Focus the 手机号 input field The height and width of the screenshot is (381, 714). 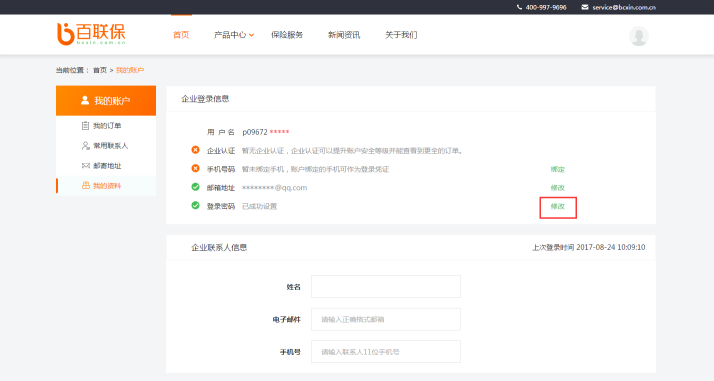386,351
